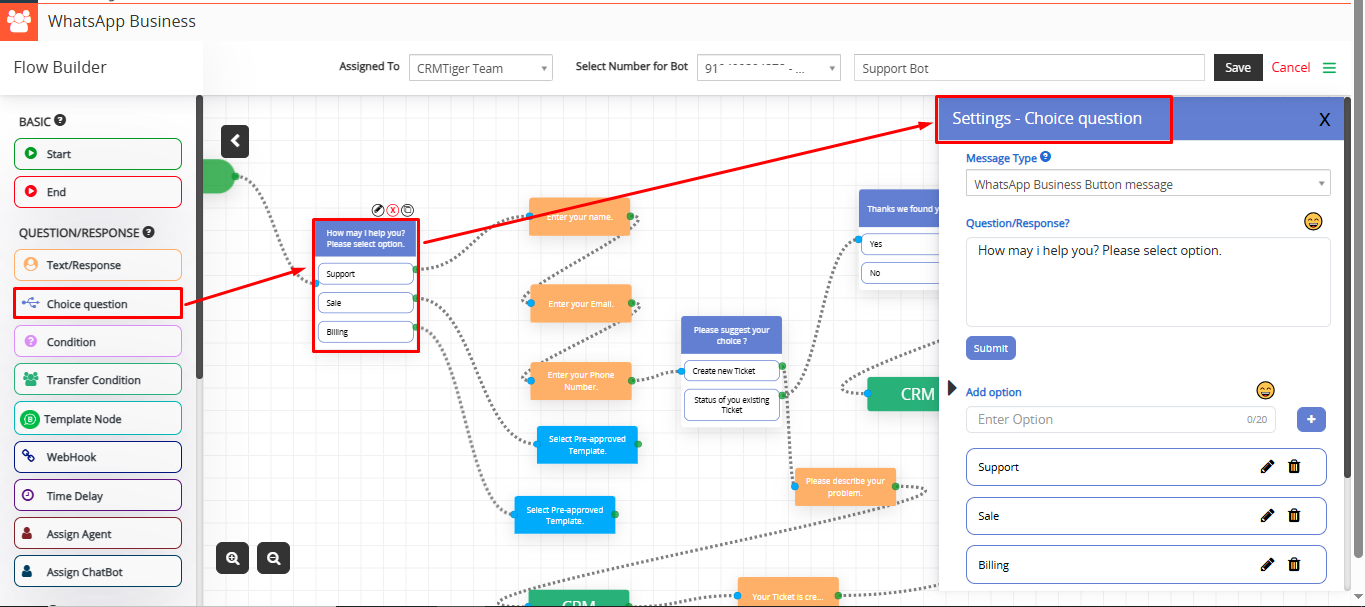Open the Assigned To dropdown
The width and height of the screenshot is (1365, 607).
[480, 68]
